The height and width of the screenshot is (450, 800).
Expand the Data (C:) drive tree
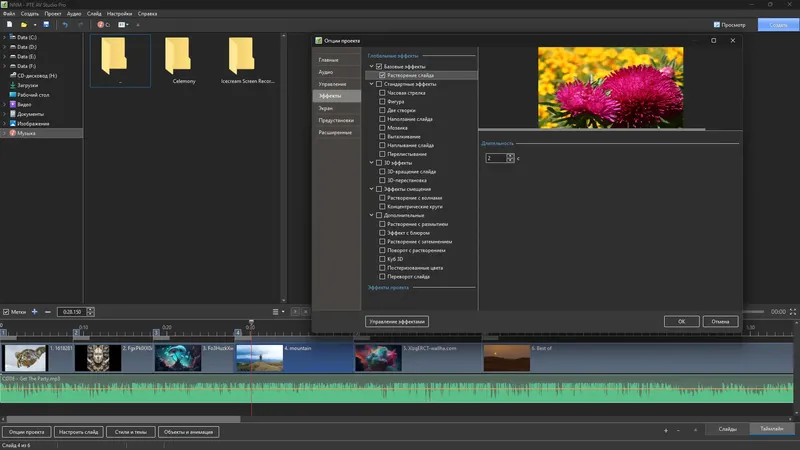[x=4, y=37]
